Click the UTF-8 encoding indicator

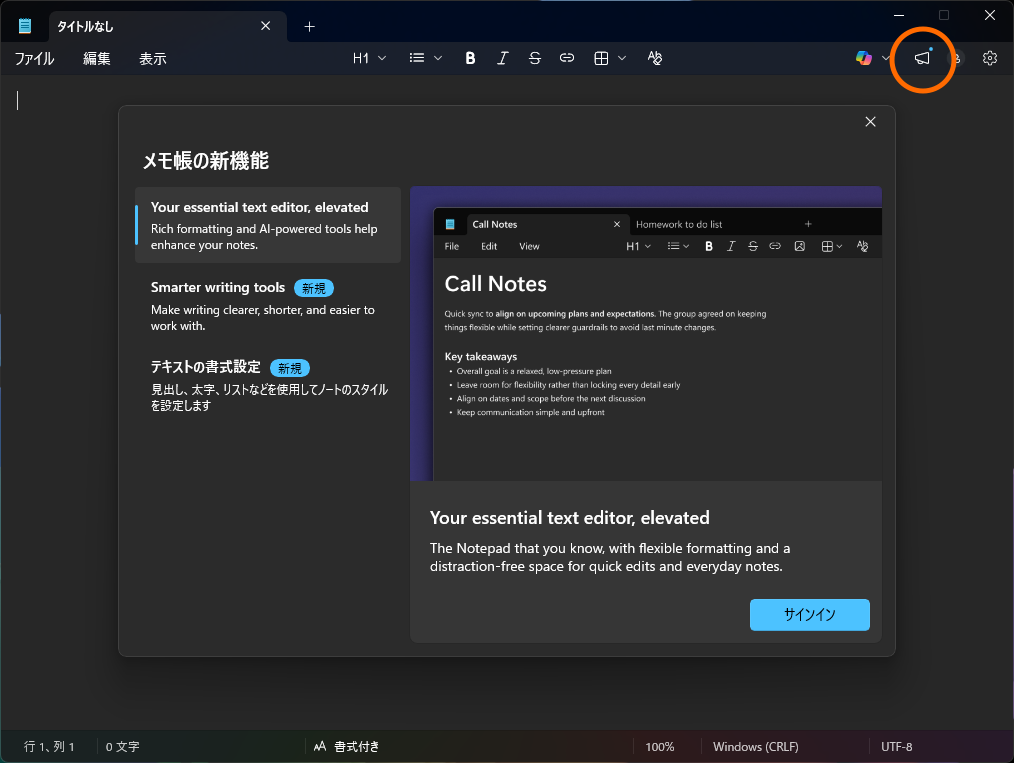[x=896, y=747]
